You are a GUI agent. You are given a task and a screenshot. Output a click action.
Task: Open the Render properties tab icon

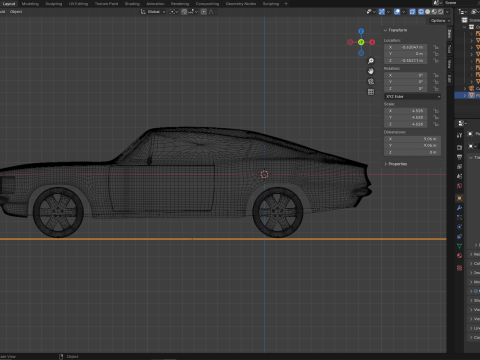pos(459,147)
